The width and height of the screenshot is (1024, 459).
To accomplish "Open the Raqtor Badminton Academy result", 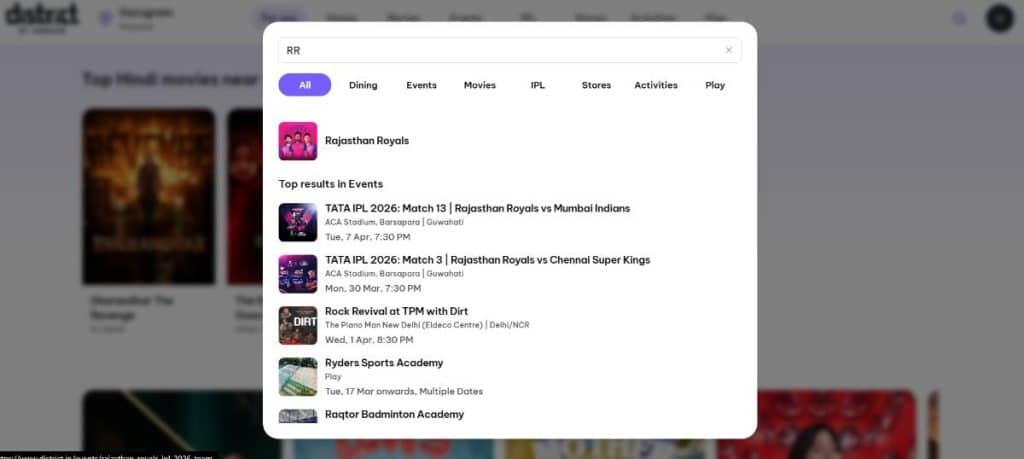I will coord(394,415).
